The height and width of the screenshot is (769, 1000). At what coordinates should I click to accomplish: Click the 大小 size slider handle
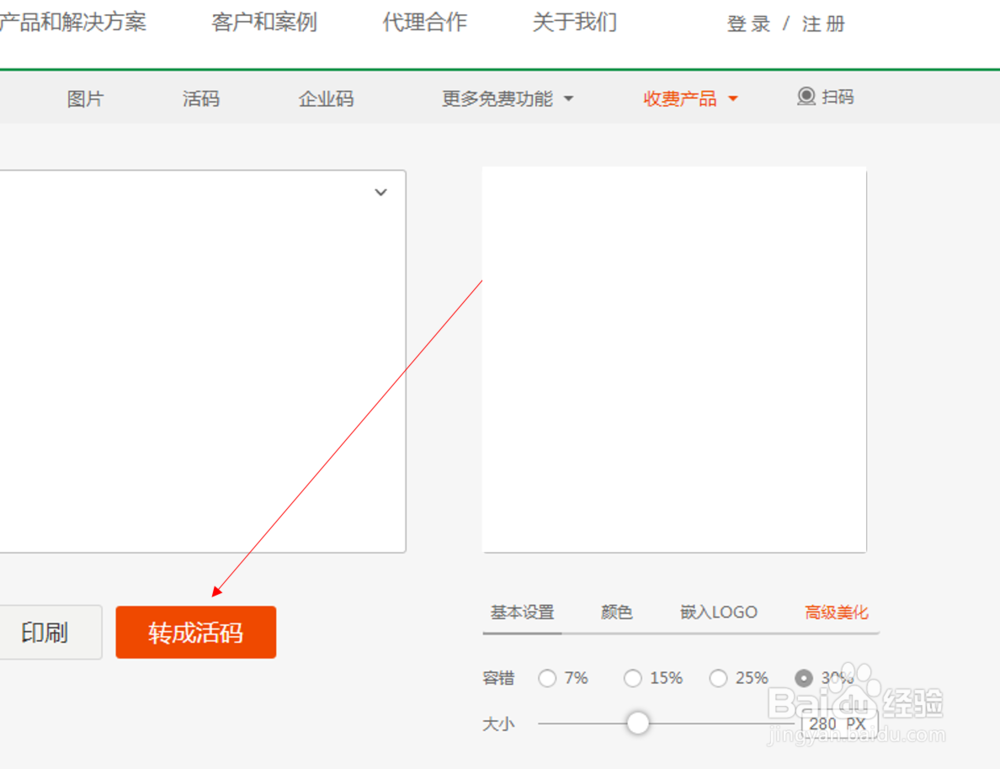638,722
